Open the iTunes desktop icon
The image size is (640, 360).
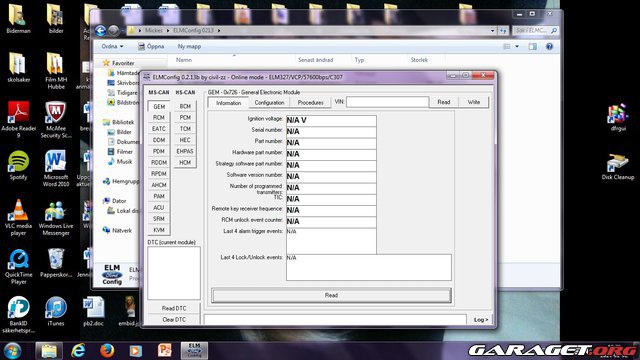pos(56,311)
